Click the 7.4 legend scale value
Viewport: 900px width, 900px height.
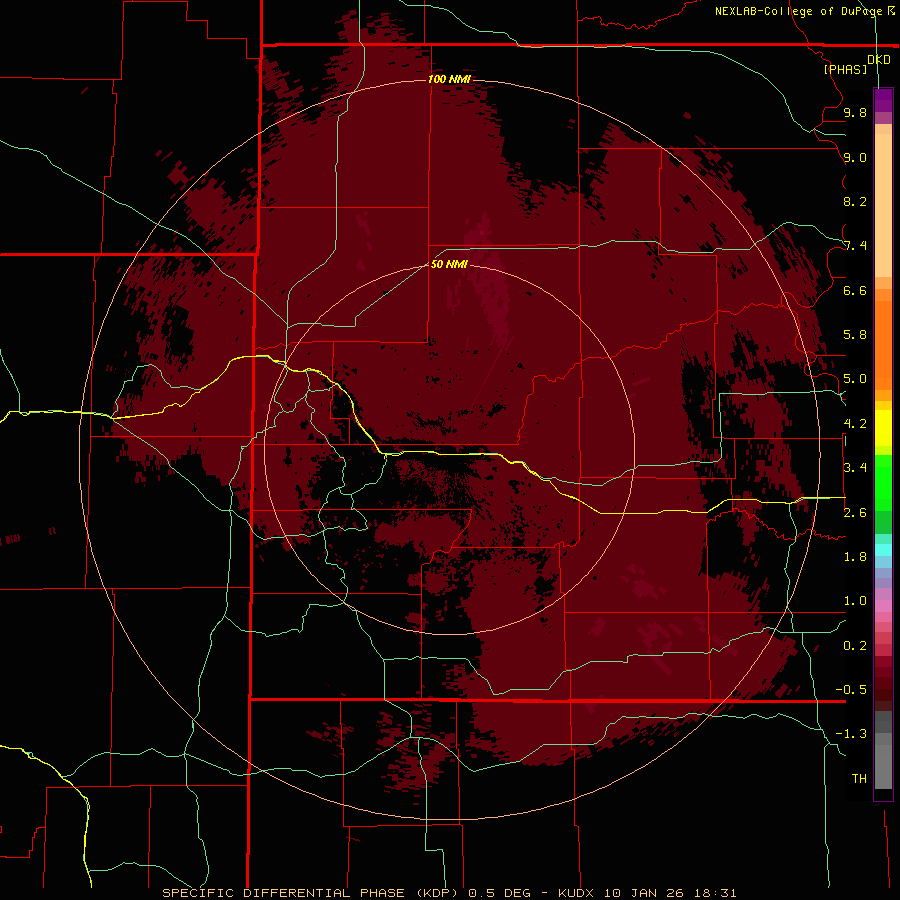(855, 246)
